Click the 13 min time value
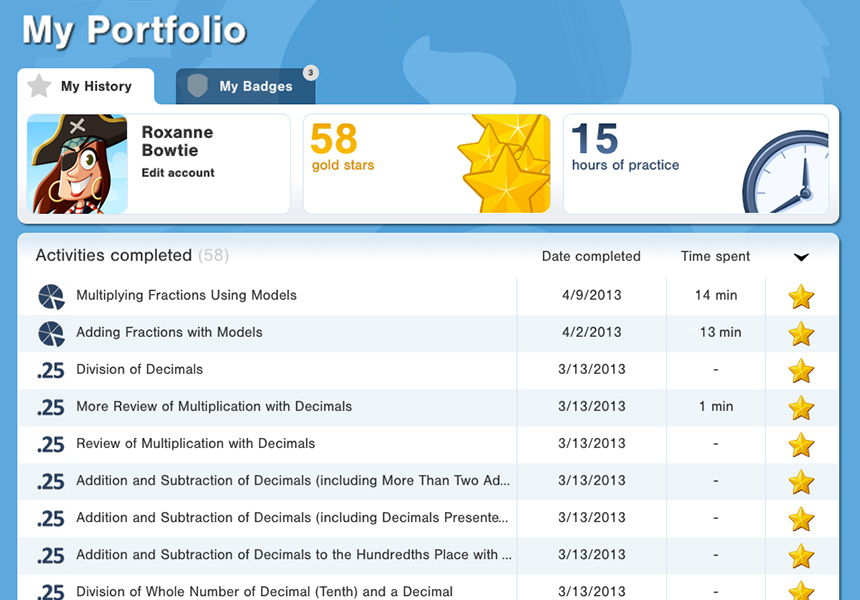Screen dimensions: 860x600 pyautogui.click(x=720, y=332)
